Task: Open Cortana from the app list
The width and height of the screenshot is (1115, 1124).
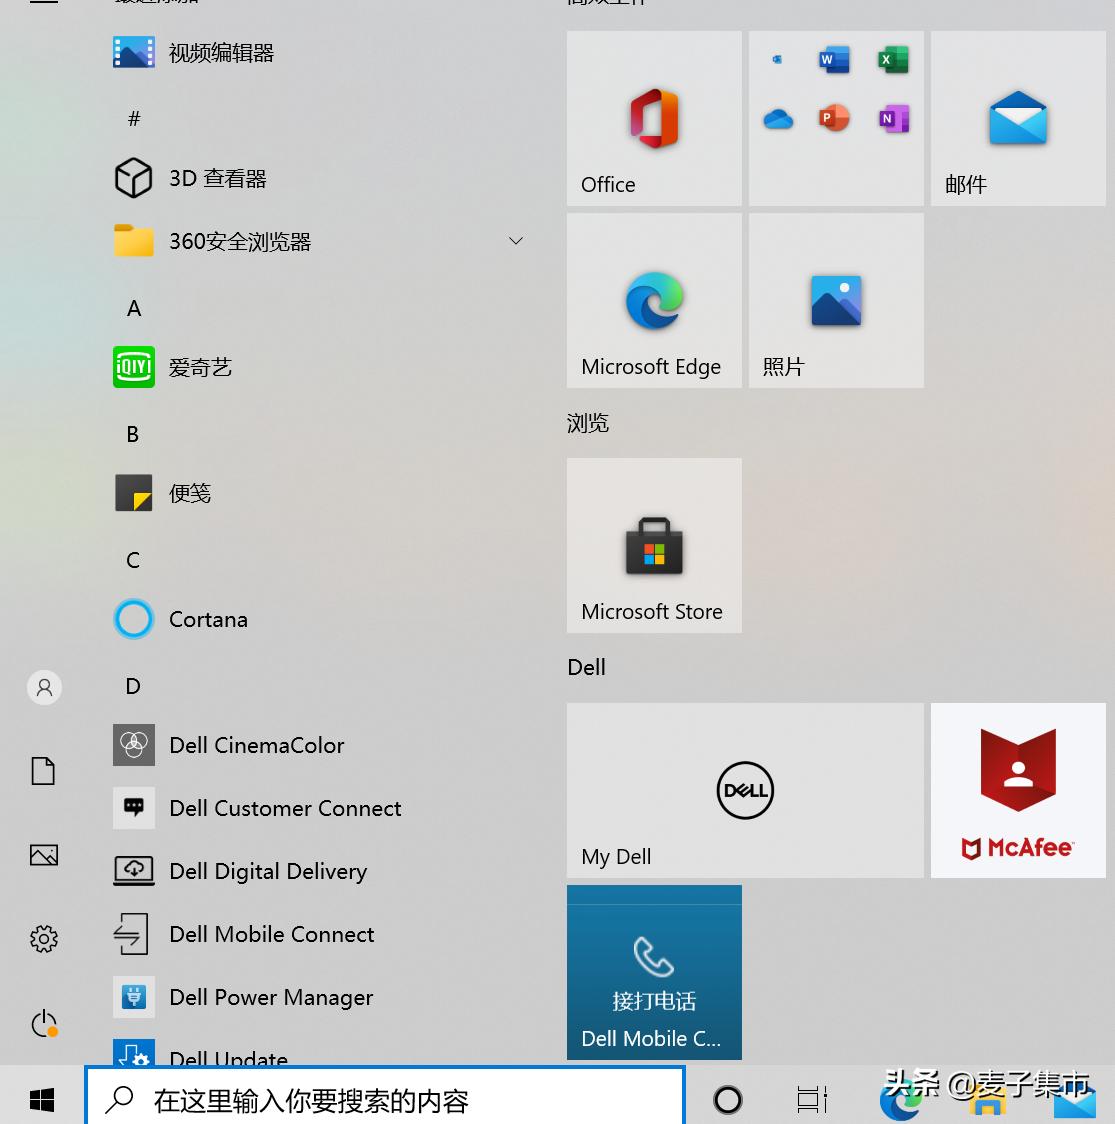Action: 208,619
